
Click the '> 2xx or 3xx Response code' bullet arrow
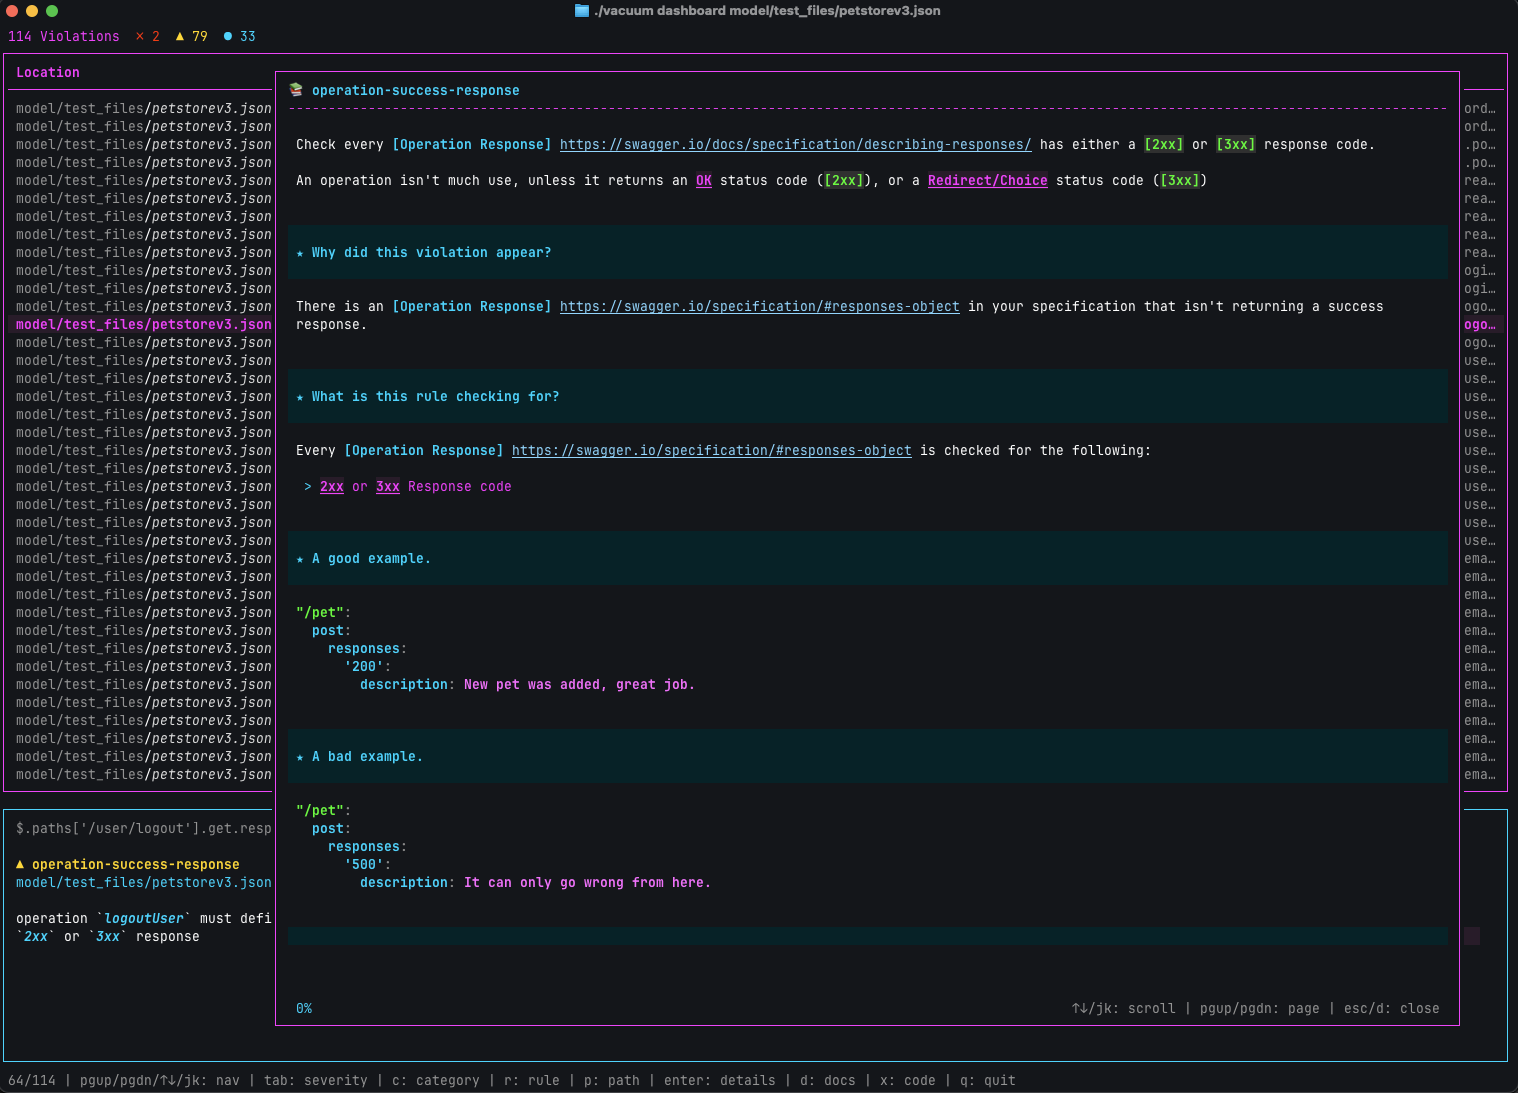(x=308, y=486)
